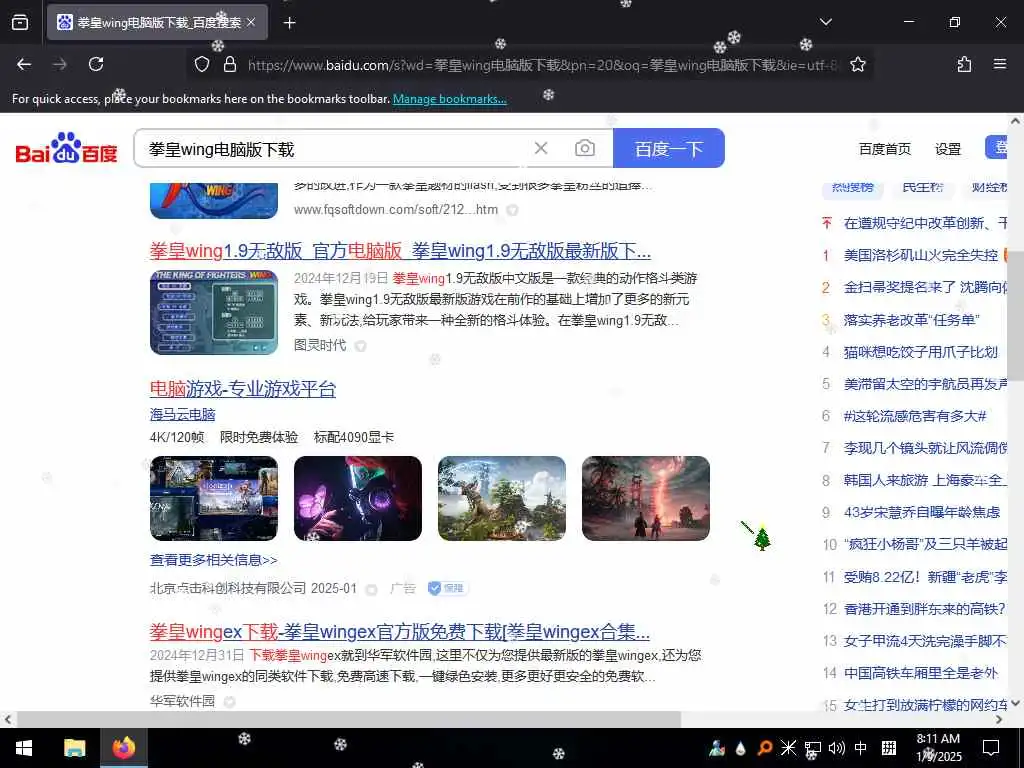Open 拳皇wingex下载 result title

point(400,632)
